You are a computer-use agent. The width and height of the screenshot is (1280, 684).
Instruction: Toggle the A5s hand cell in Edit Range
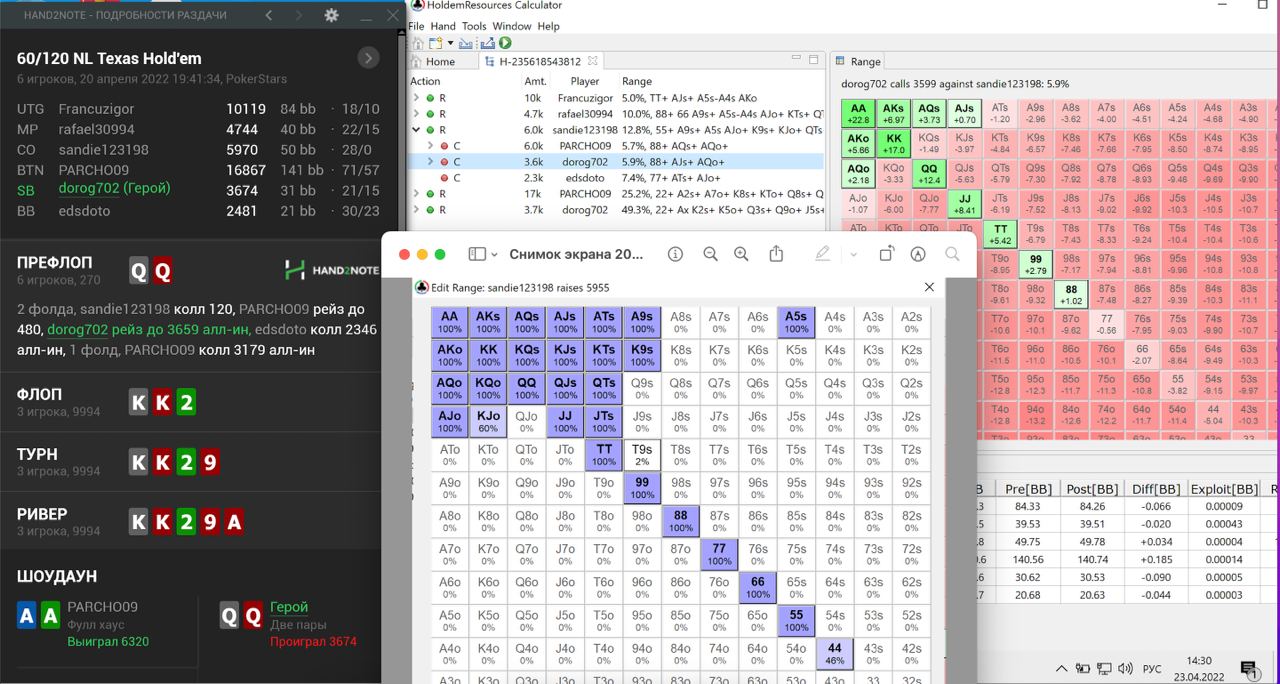pos(796,322)
